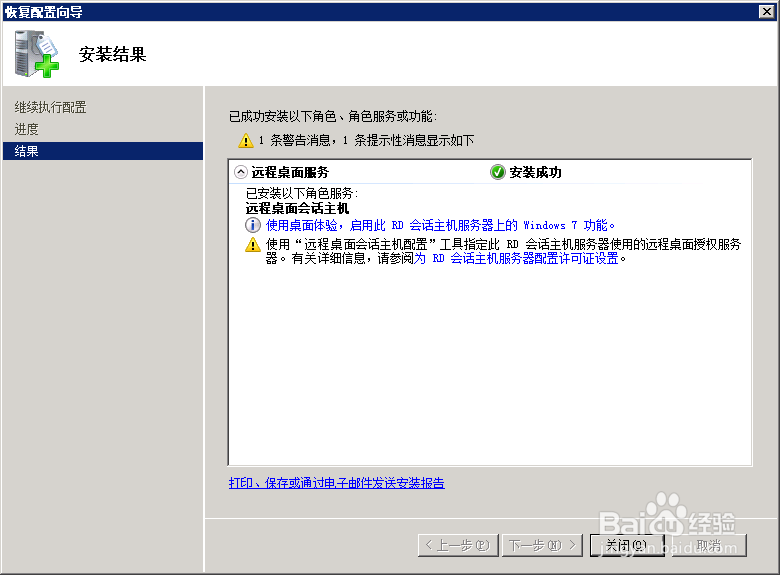Click the 安装成功 status text
Viewport: 780px width, 575px height.
point(535,173)
